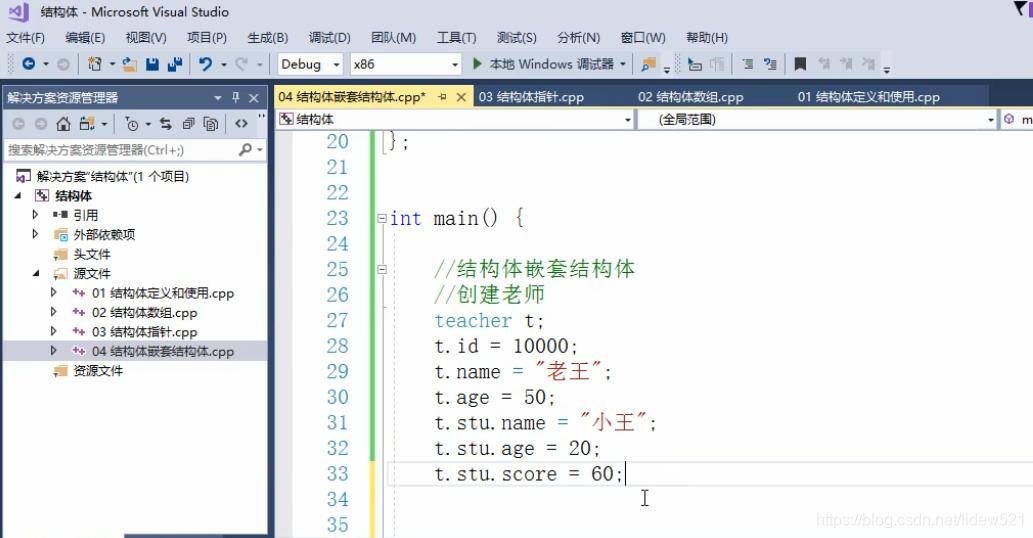Open the dropdown arrow beside 本地 Windows 调试器
Image resolution: width=1033 pixels, height=538 pixels.
[x=623, y=65]
